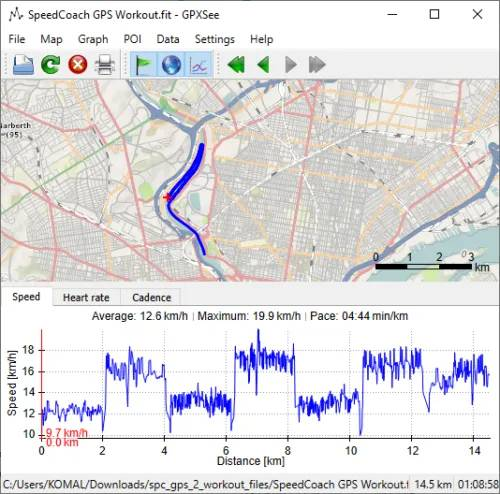Toggle Show graphs toolbar button
Screen dimensions: 500x494
coord(199,64)
